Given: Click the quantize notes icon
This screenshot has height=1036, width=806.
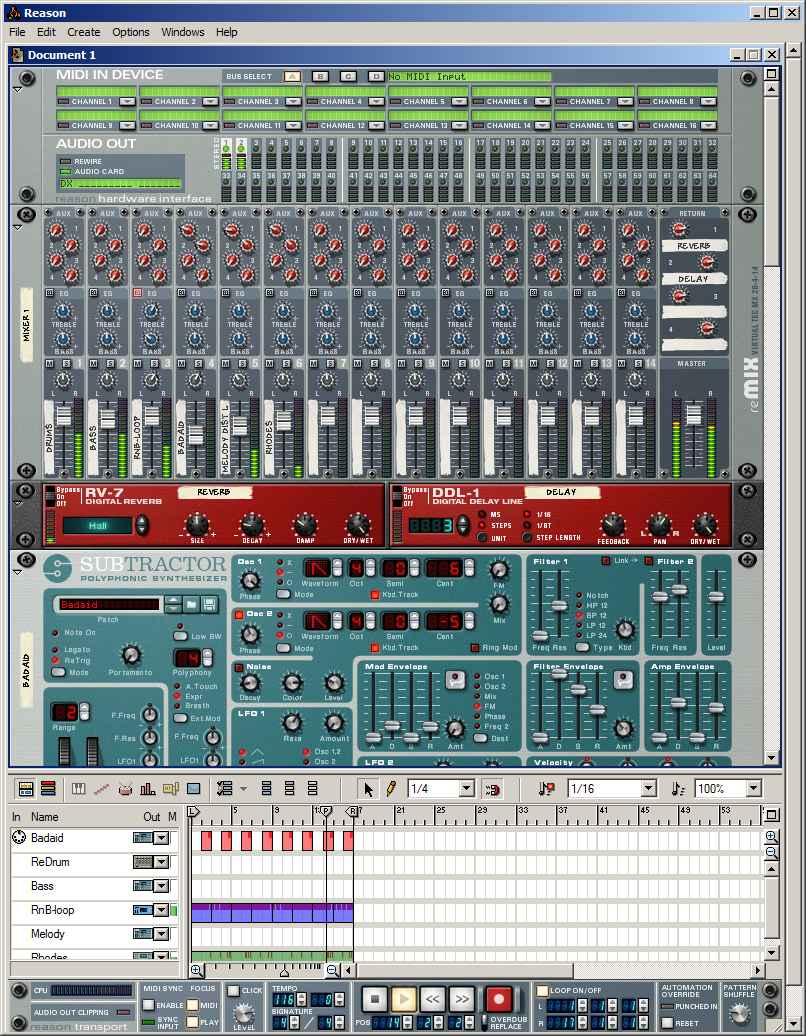Looking at the screenshot, I should (x=546, y=788).
